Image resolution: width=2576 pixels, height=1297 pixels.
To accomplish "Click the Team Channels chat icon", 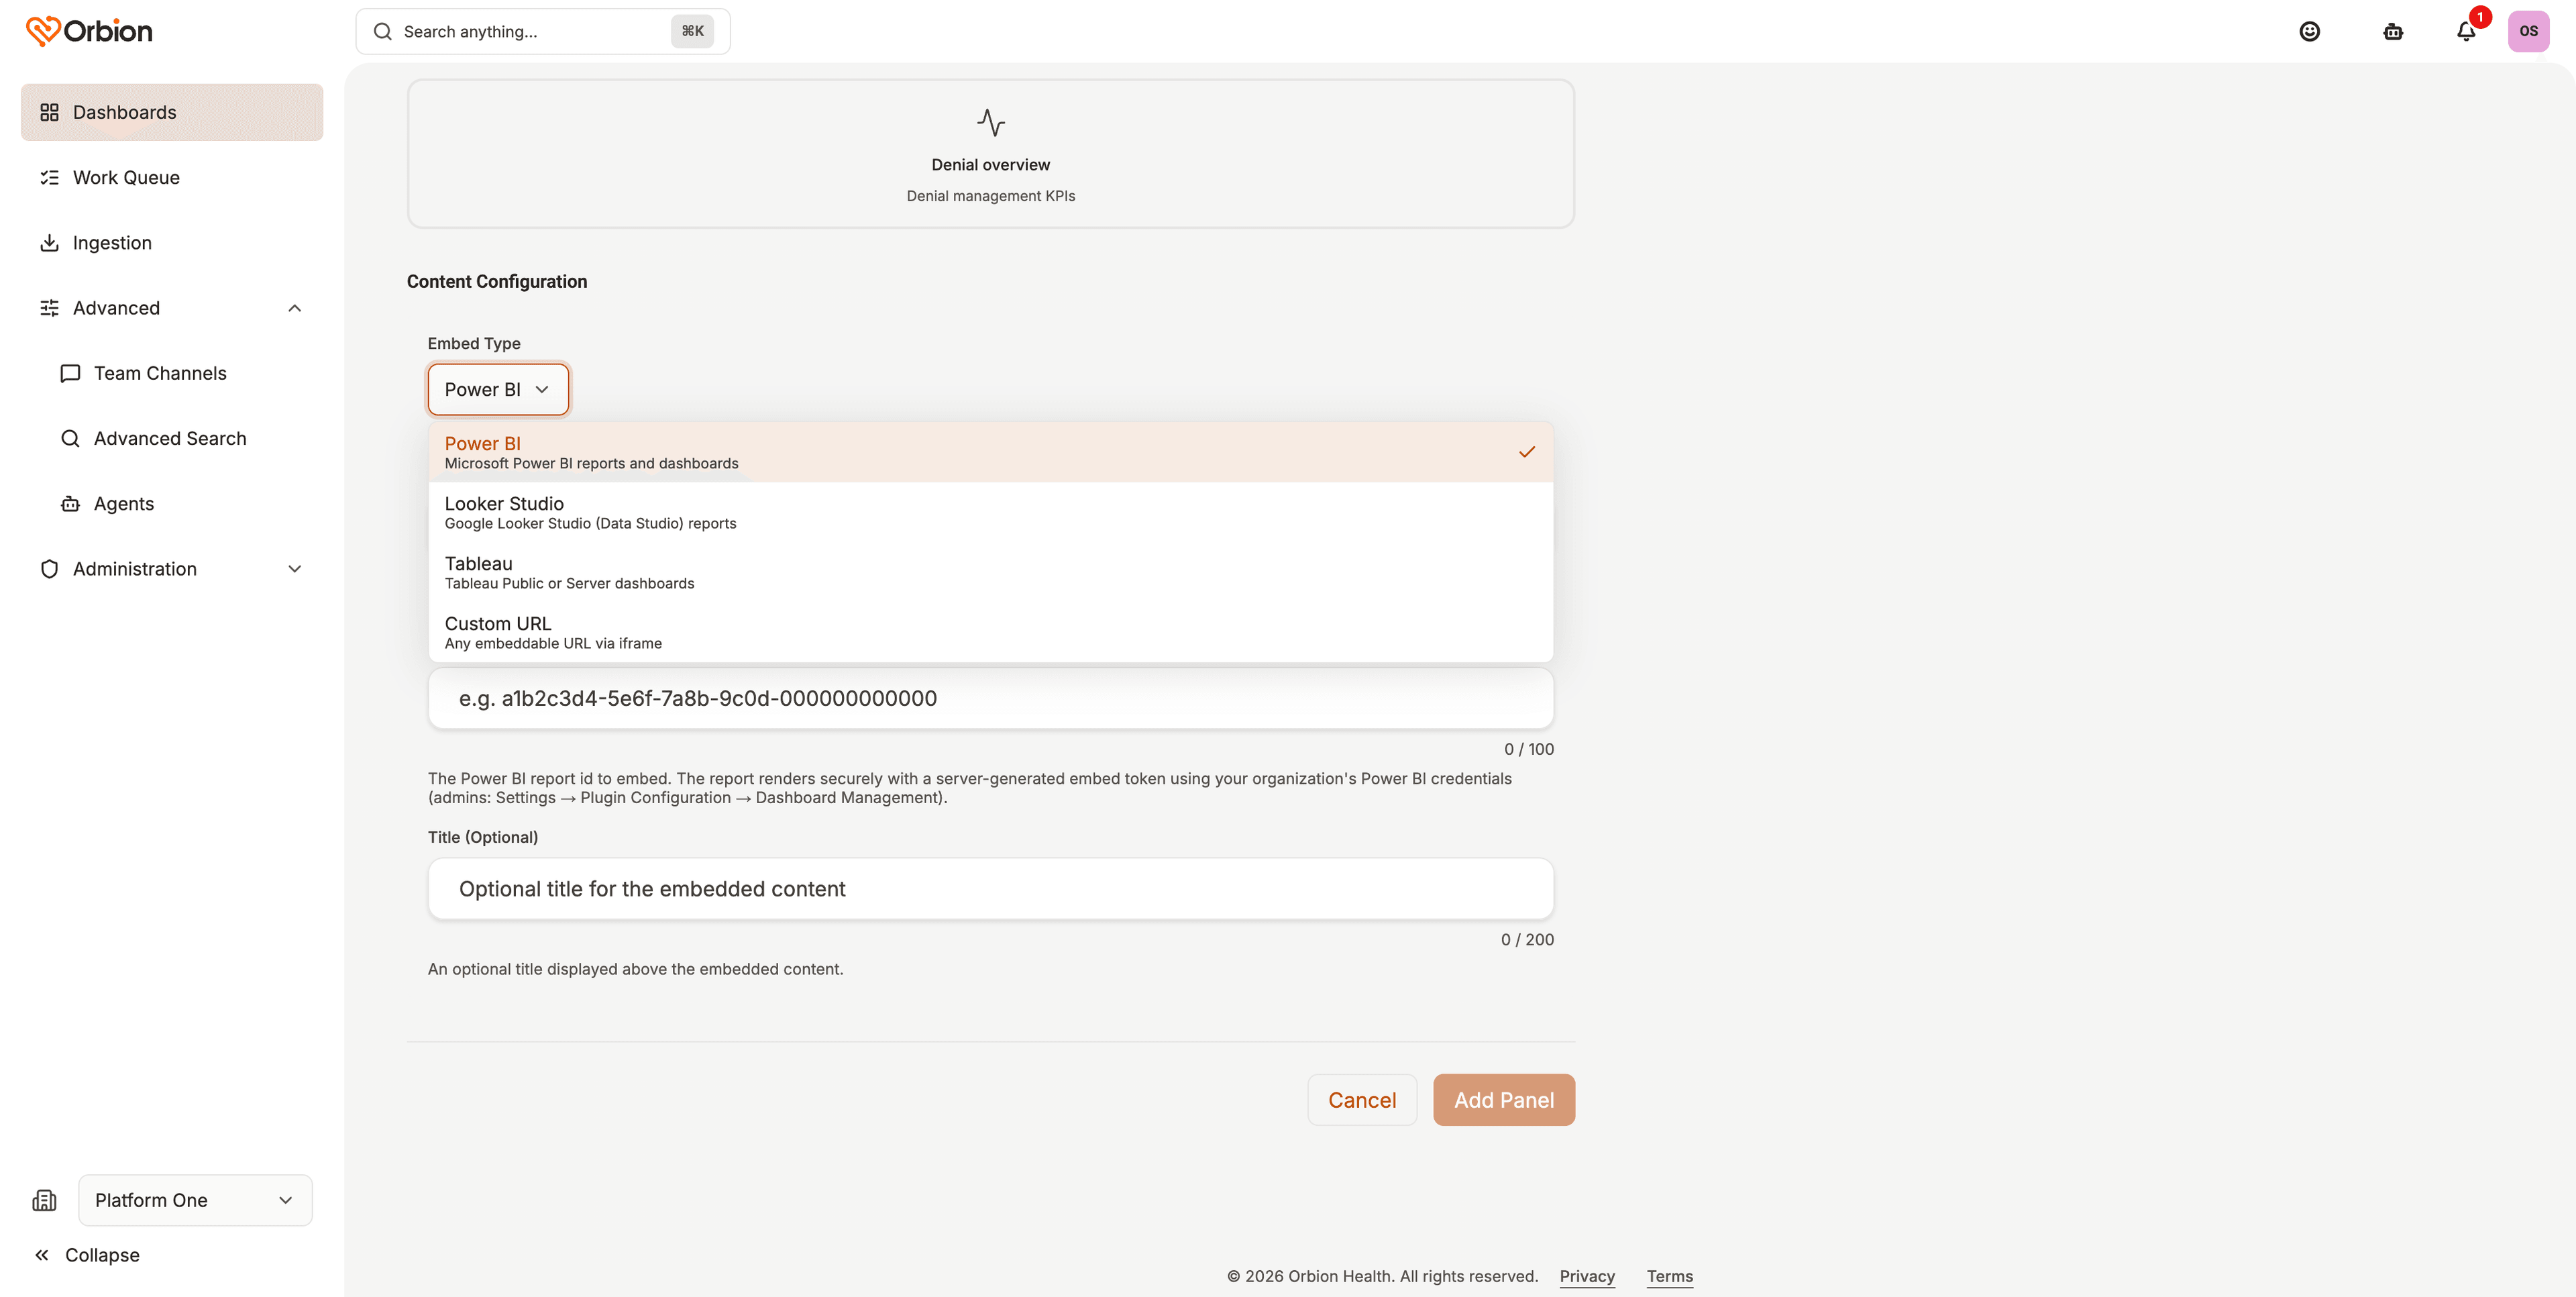I will tap(70, 373).
